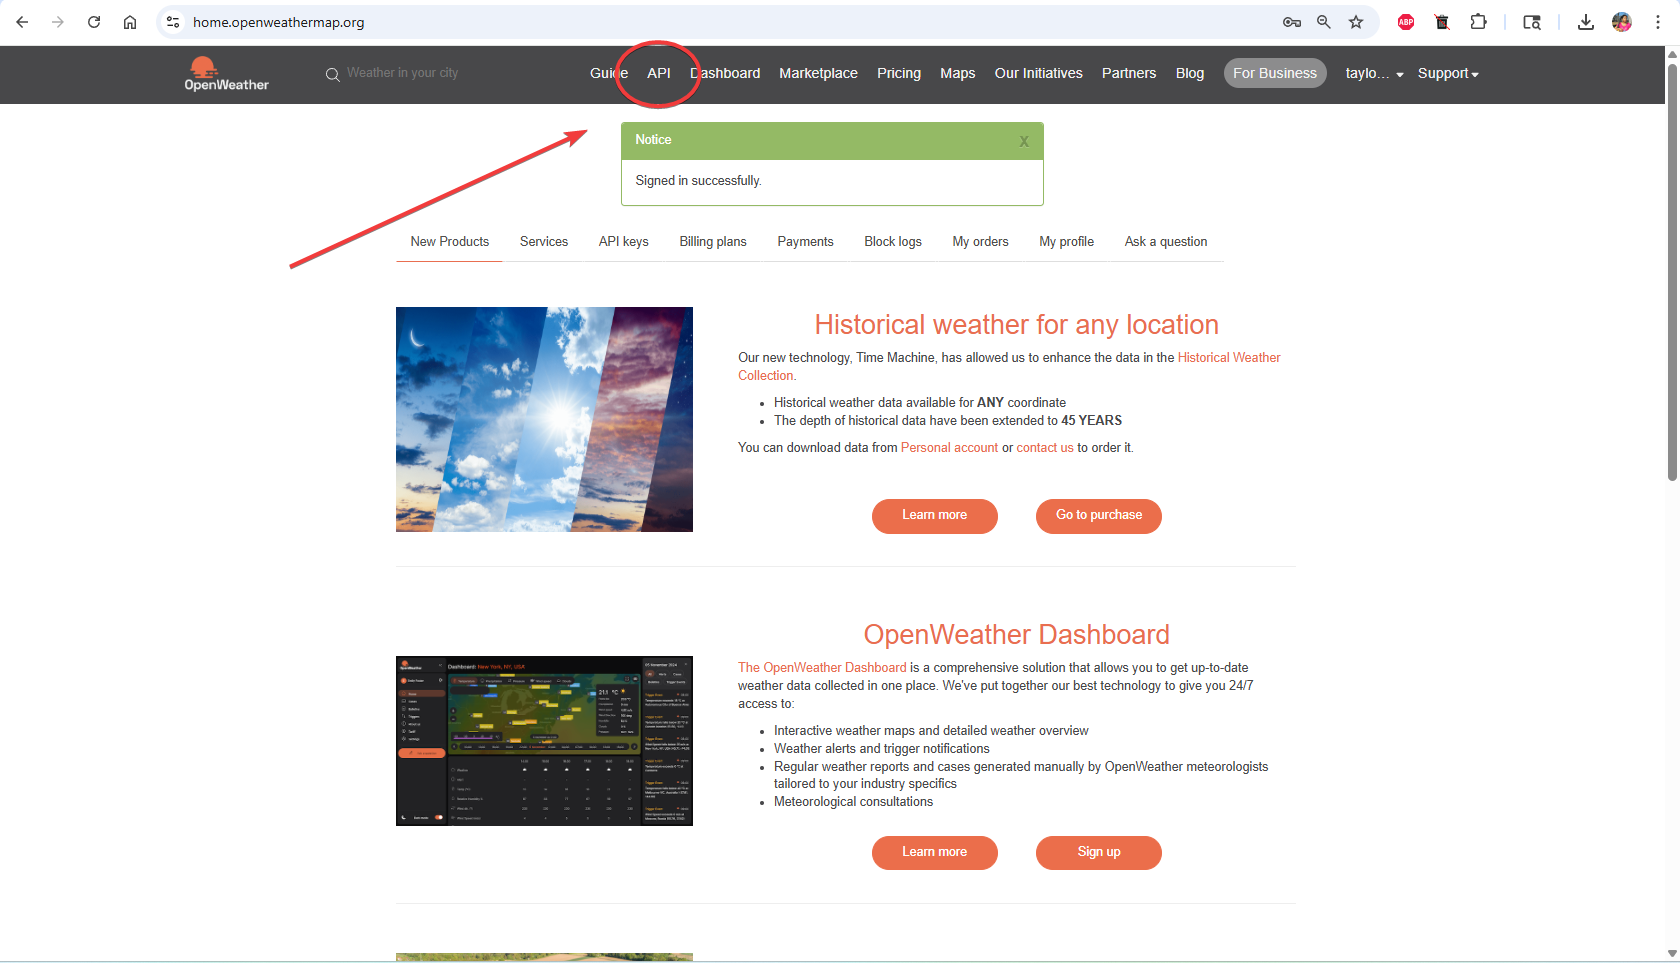1680x963 pixels.
Task: Switch to the New Products tab
Action: (450, 242)
